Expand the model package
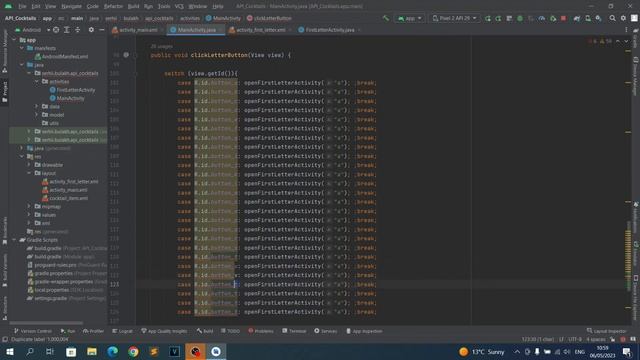Viewport: 640px width, 360px height. click(x=37, y=115)
